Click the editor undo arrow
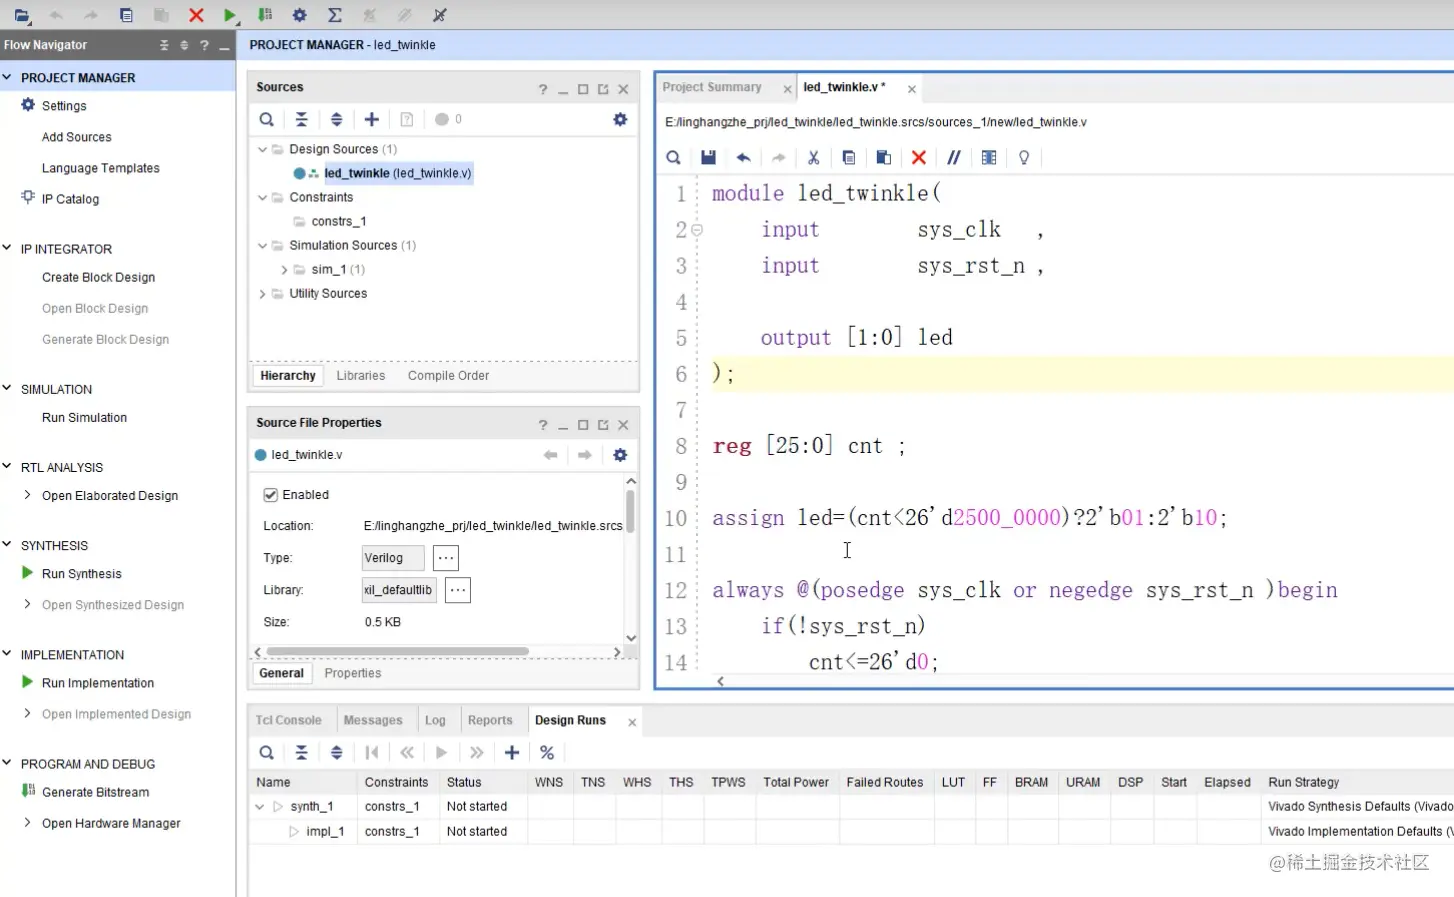The image size is (1454, 897). 743,157
